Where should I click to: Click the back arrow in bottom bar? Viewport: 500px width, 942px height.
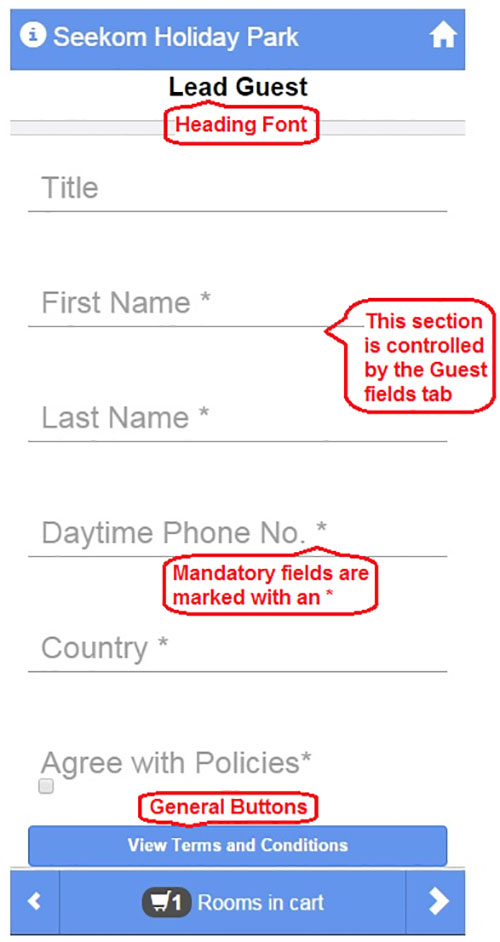click(35, 901)
